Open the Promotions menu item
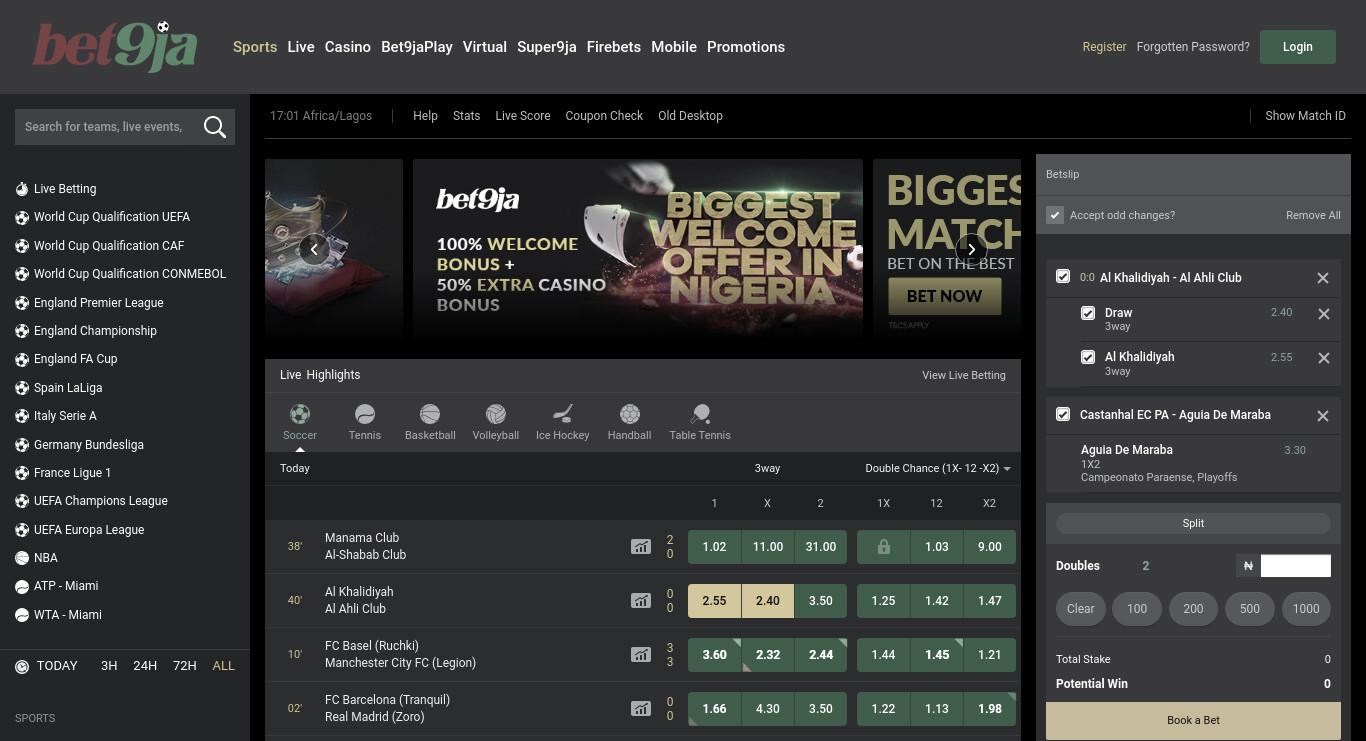Viewport: 1366px width, 741px height. [746, 47]
